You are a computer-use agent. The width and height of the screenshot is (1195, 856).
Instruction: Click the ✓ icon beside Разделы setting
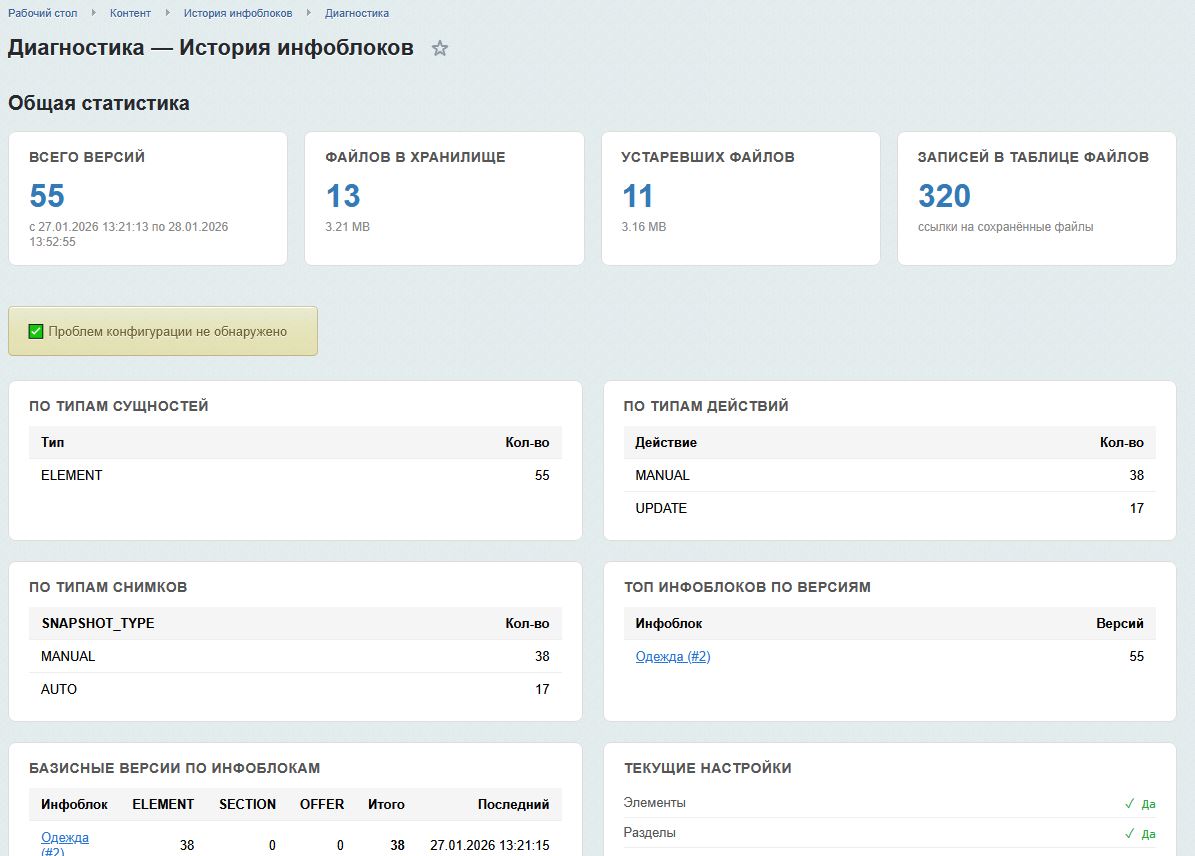tap(1128, 832)
